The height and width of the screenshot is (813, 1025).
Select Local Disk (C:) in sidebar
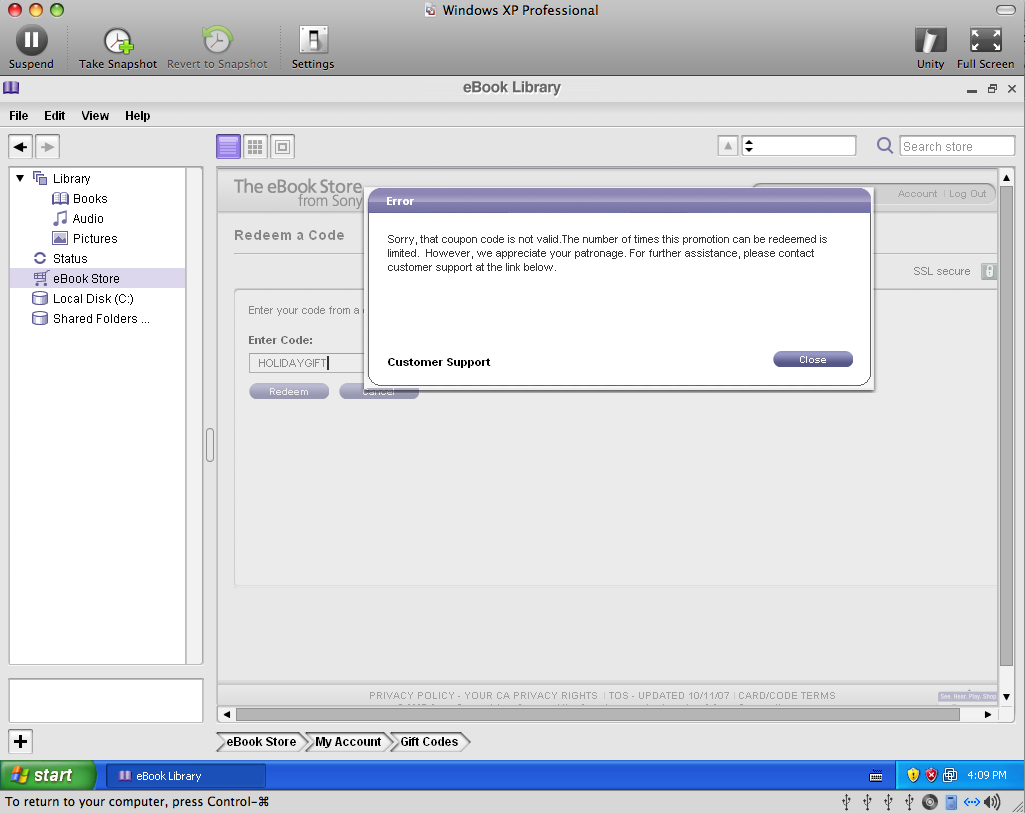(x=93, y=299)
